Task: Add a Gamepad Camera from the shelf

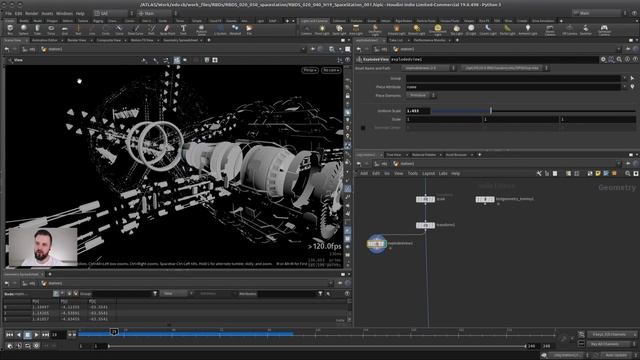Action: (604, 29)
